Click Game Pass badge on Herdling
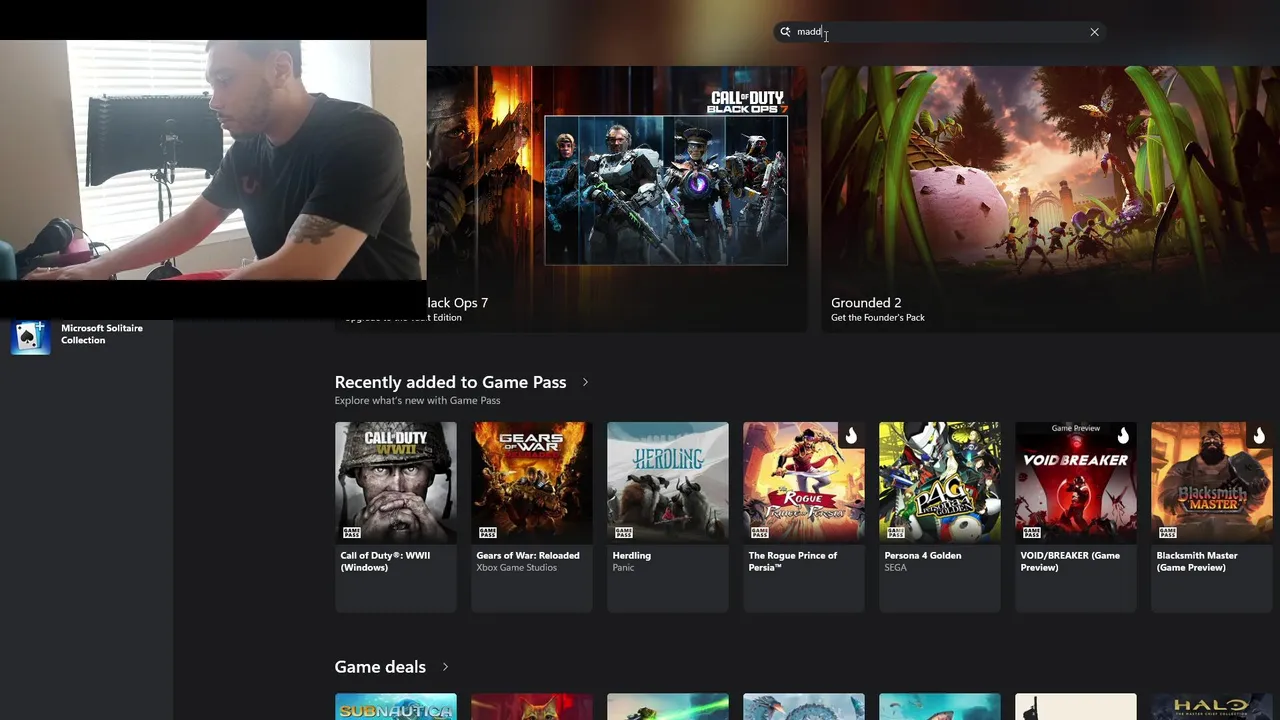The width and height of the screenshot is (1280, 720). (623, 533)
